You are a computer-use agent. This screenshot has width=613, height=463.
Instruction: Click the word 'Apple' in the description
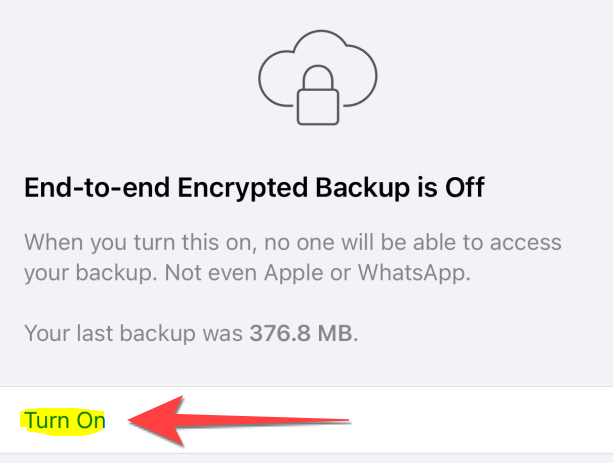pos(293,273)
